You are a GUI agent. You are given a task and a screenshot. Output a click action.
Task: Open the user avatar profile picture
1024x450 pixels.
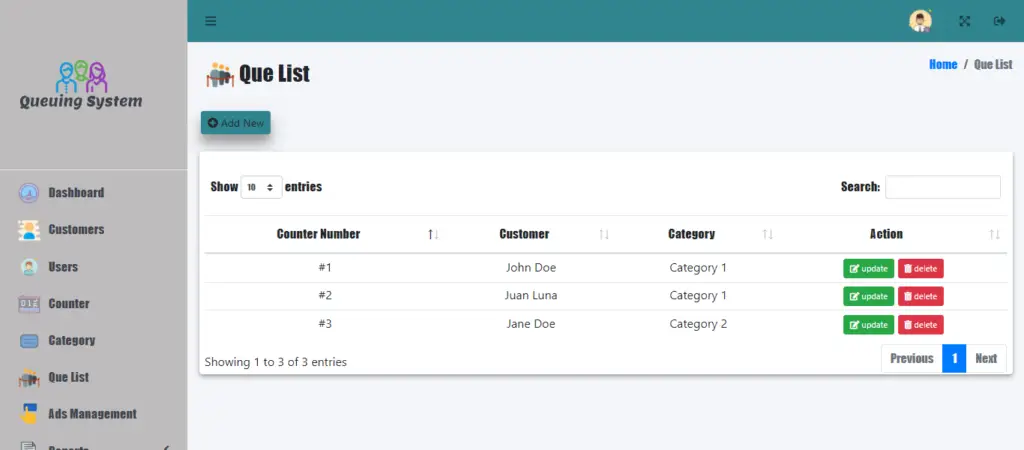click(920, 21)
